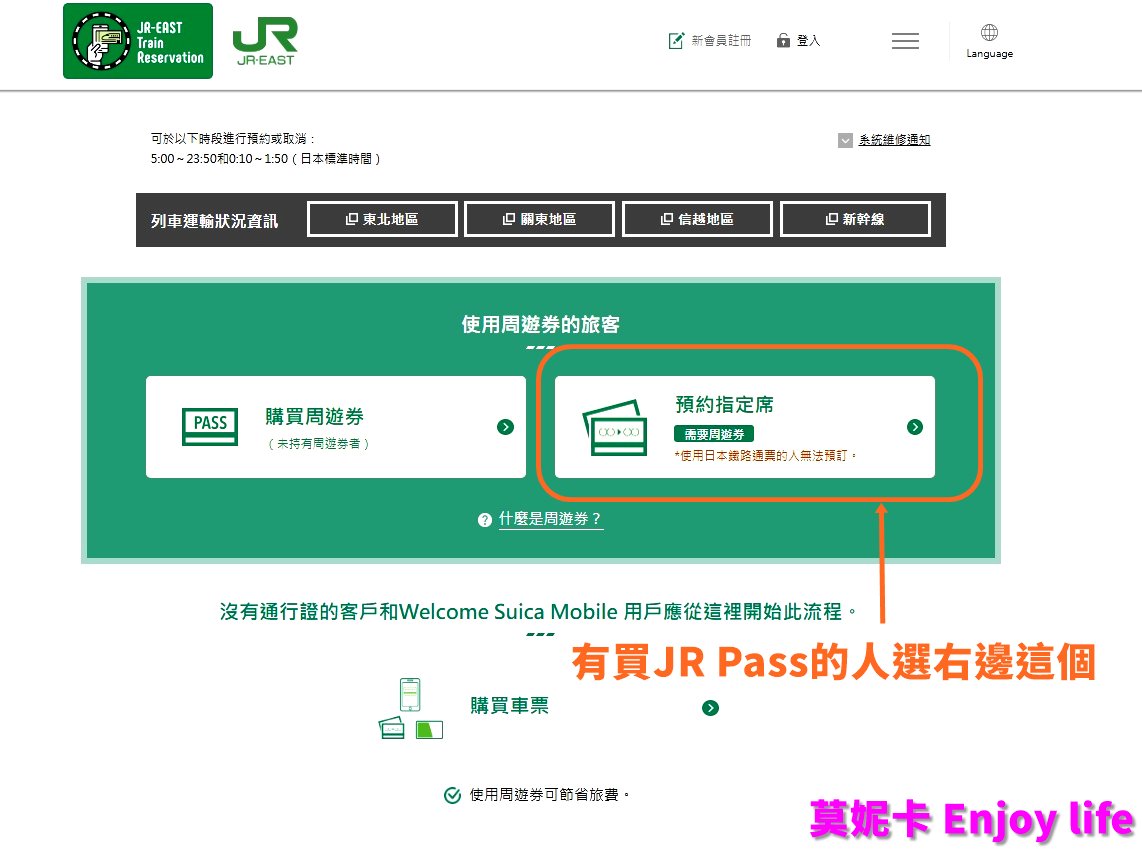The image size is (1142, 850).
Task: Click the PASS icon in 購買周遊券 card
Action: (x=210, y=426)
